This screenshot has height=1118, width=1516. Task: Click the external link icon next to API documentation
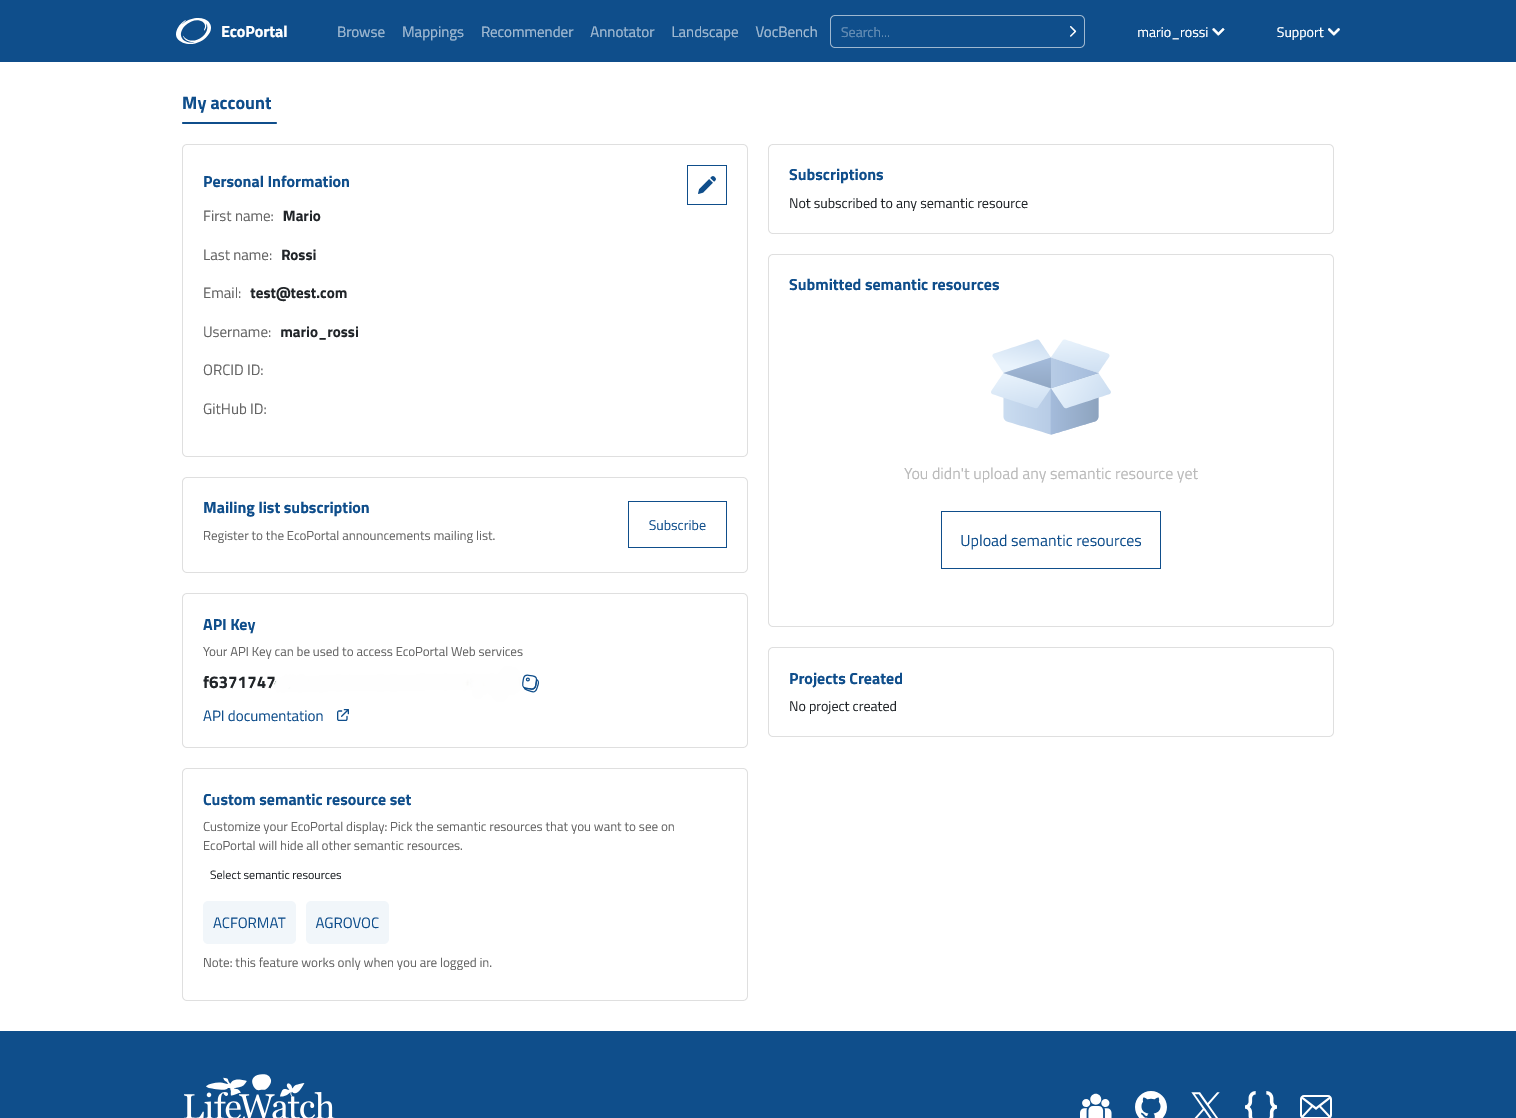click(343, 715)
